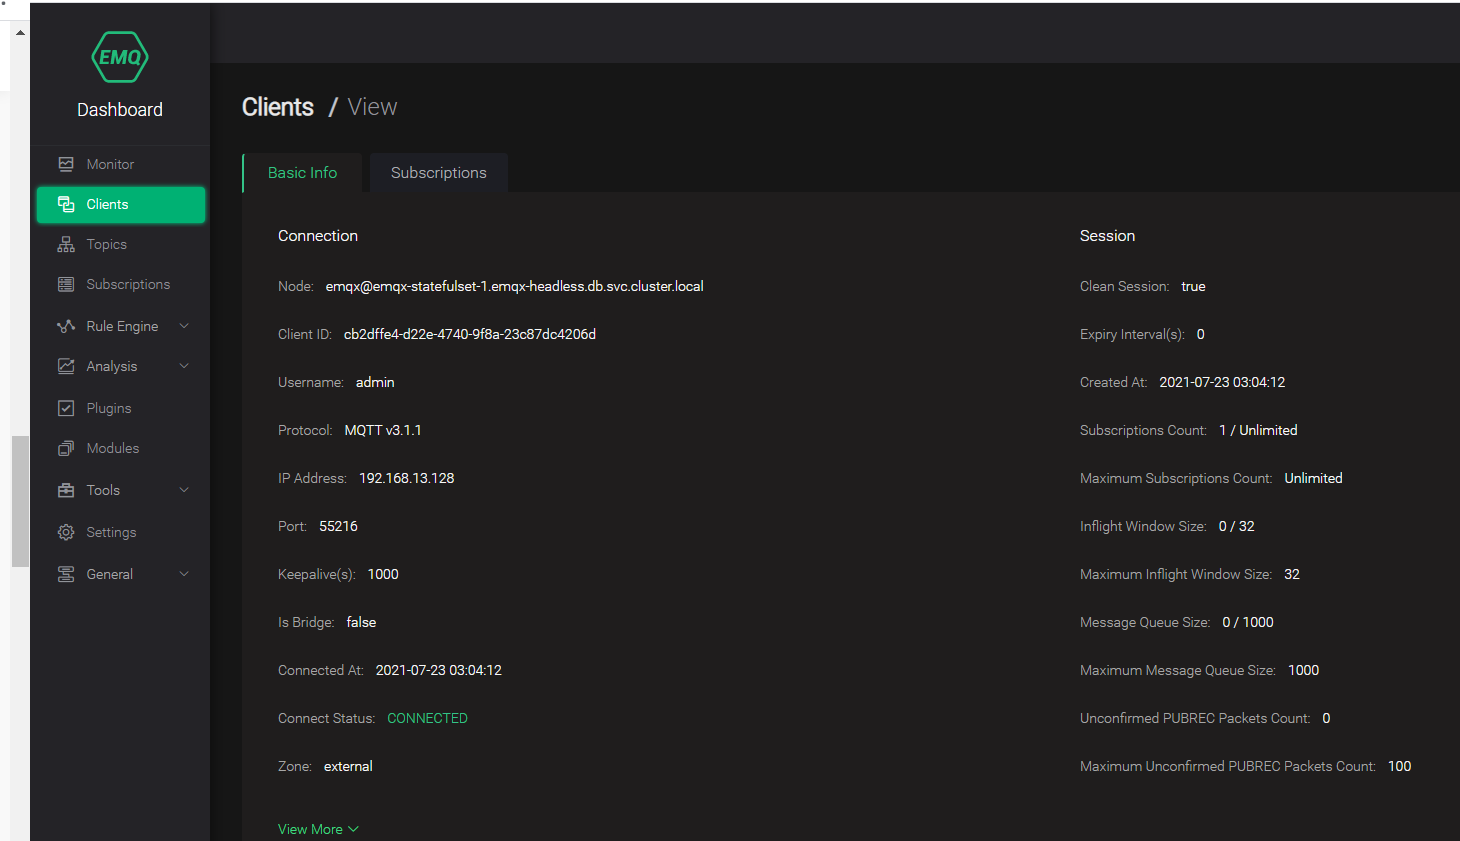
Task: Click the View More link
Action: [x=318, y=829]
